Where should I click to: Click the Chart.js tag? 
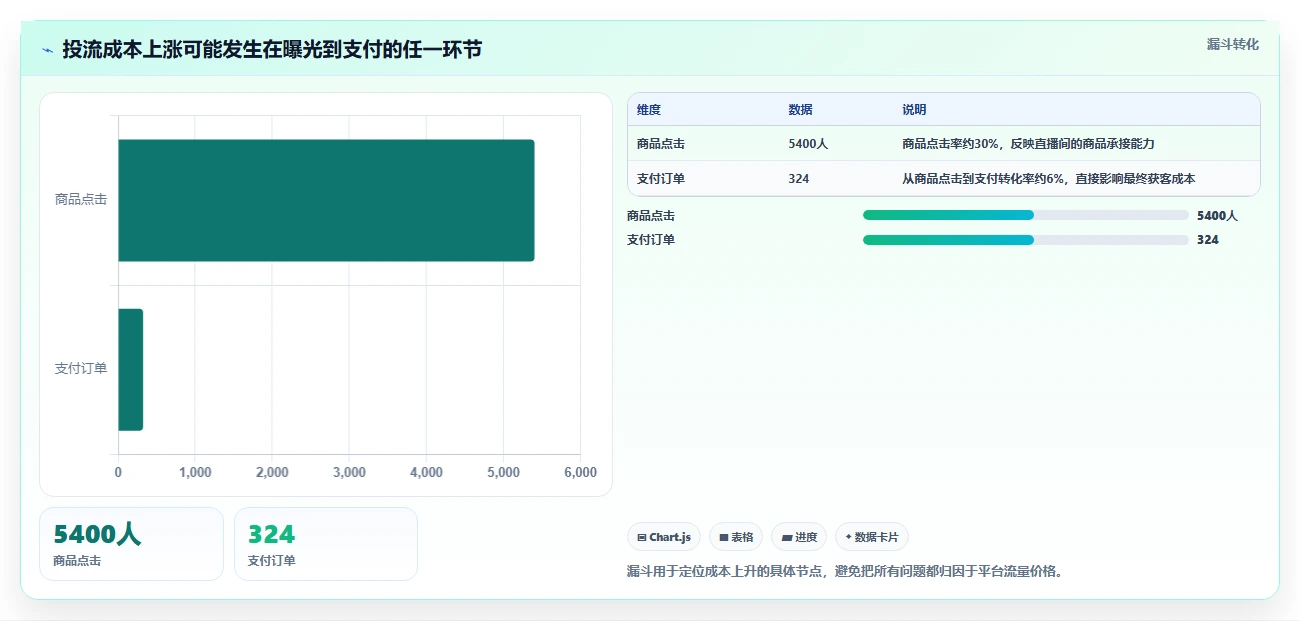point(664,537)
